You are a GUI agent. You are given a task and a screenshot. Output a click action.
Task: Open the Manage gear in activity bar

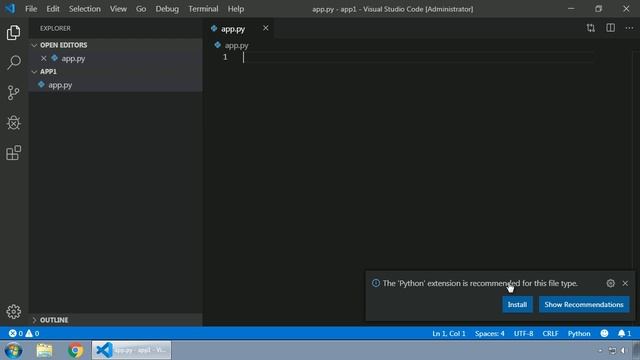[x=13, y=311]
